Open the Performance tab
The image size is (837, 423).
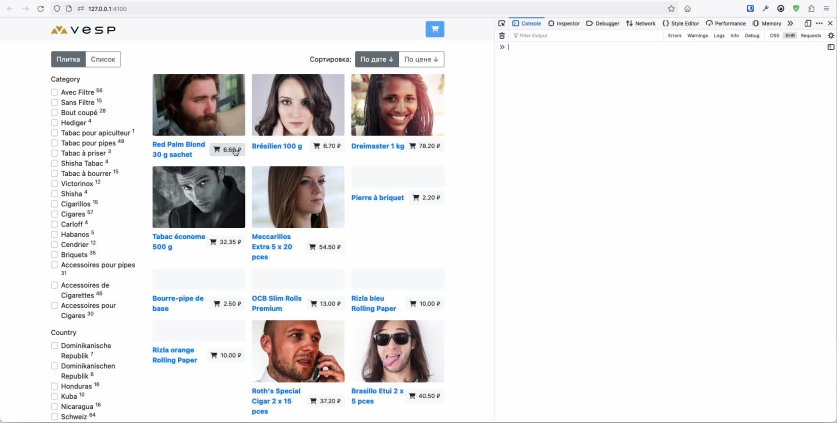[725, 24]
